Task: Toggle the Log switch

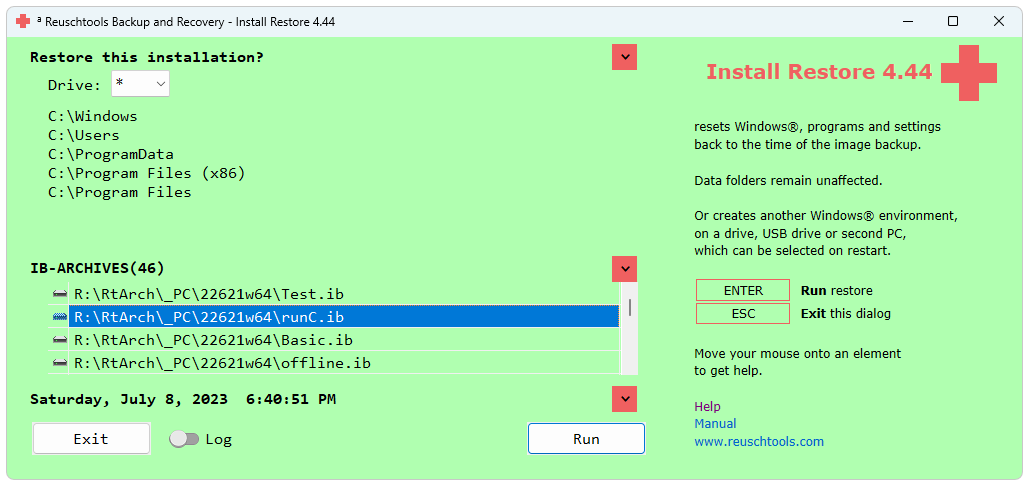Action: 184,439
